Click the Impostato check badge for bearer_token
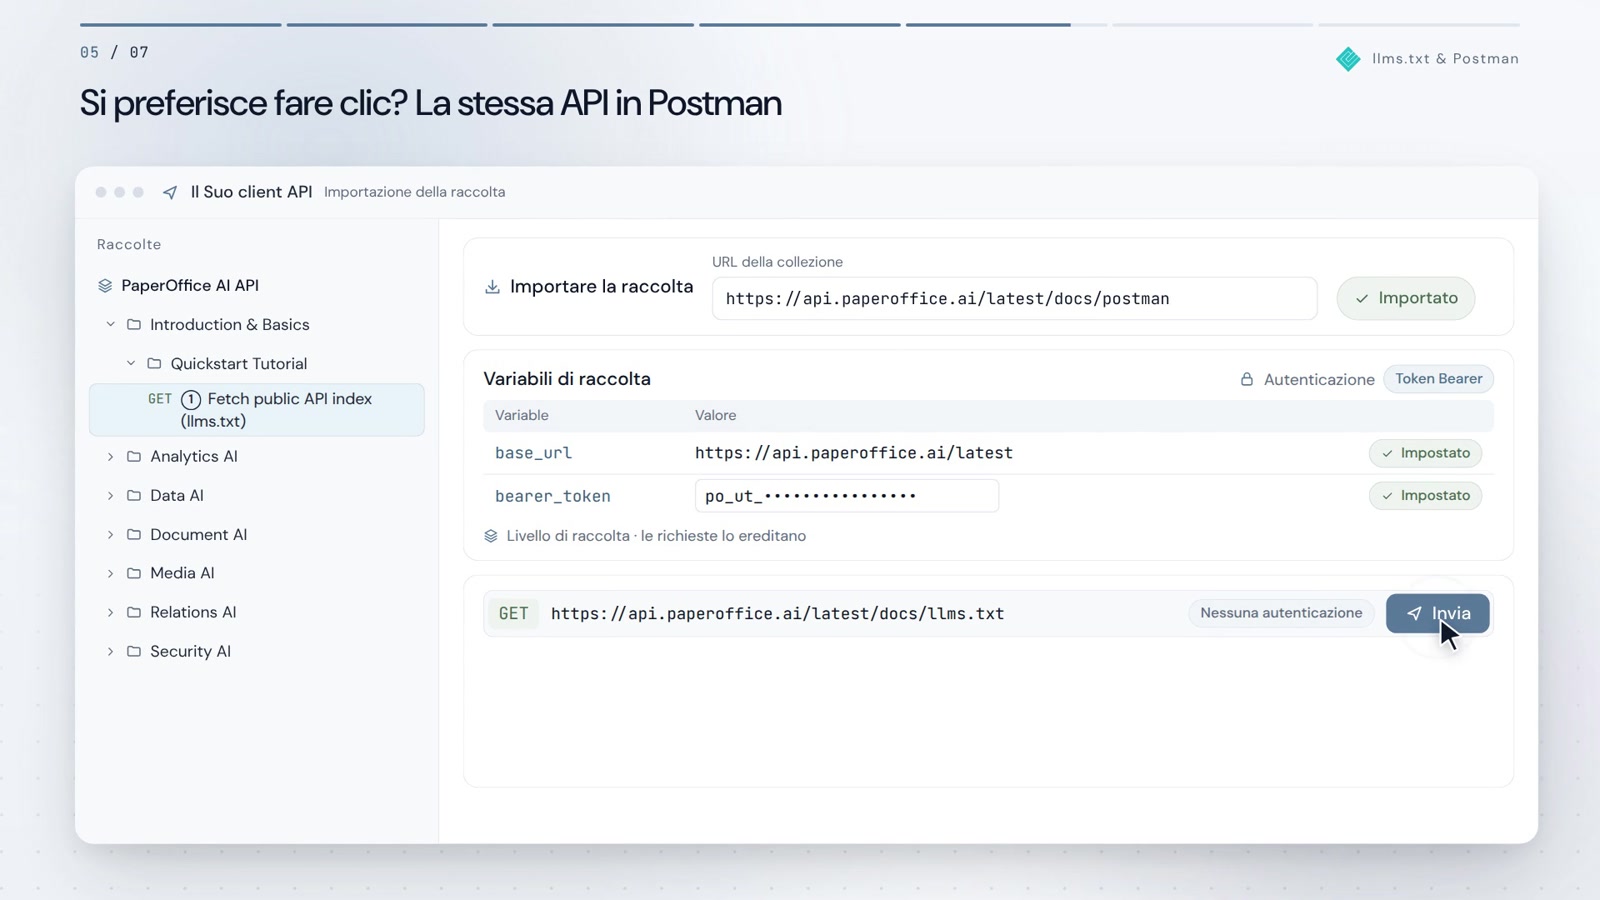The width and height of the screenshot is (1600, 900). [1425, 496]
